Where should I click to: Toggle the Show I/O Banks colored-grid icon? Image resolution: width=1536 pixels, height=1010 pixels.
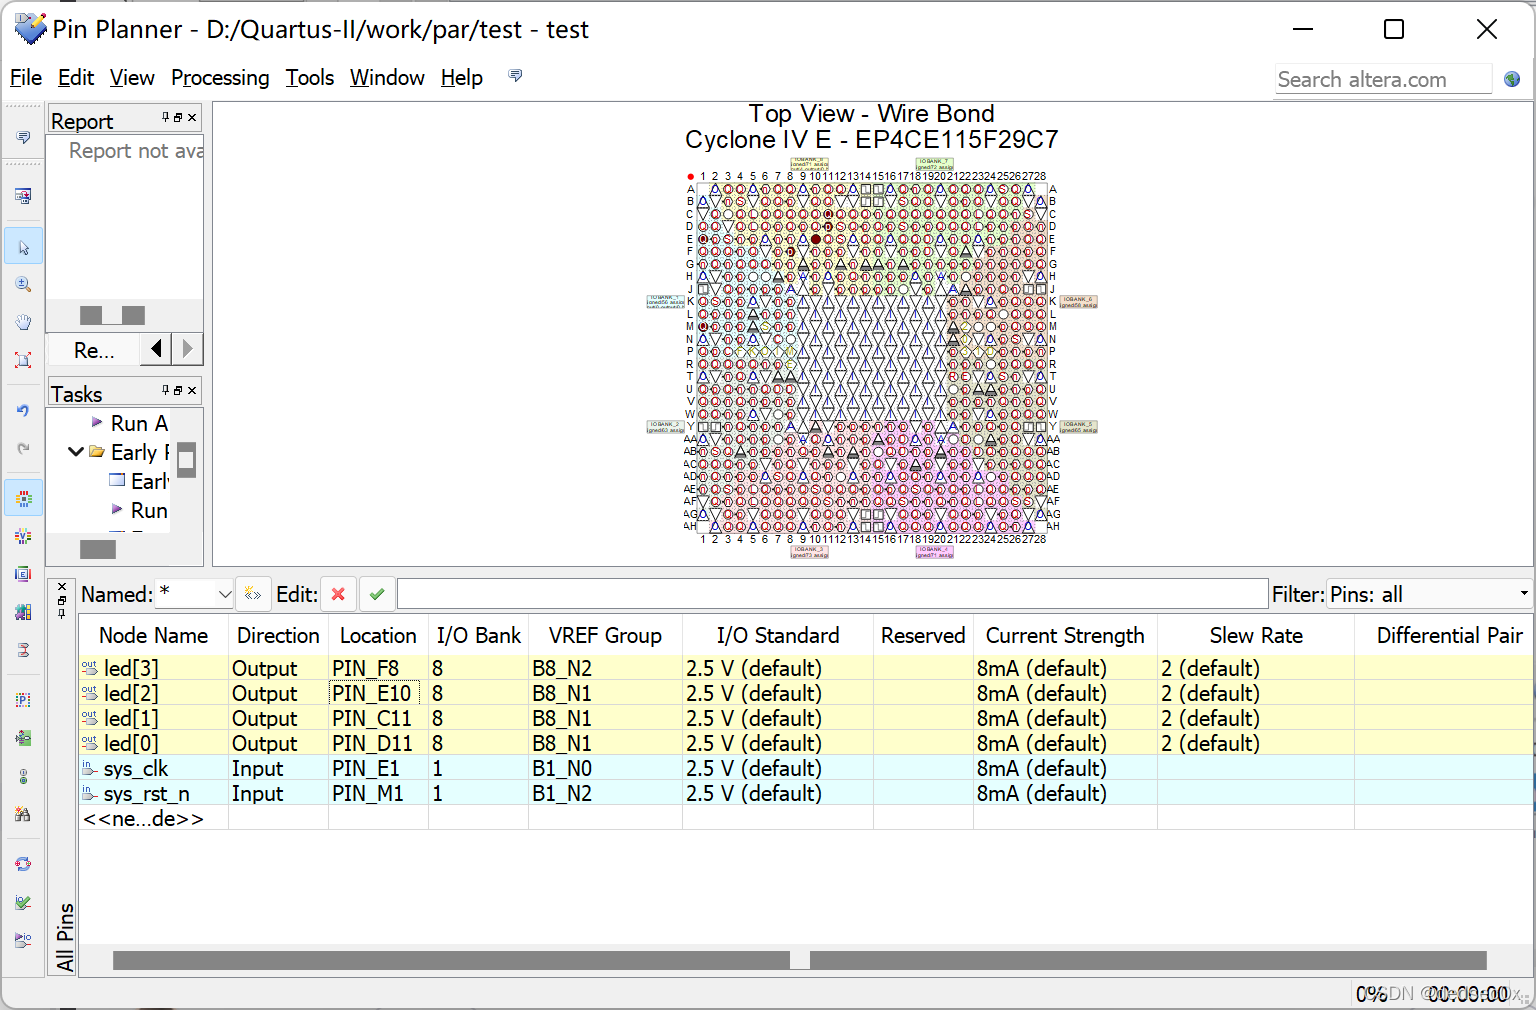(23, 498)
